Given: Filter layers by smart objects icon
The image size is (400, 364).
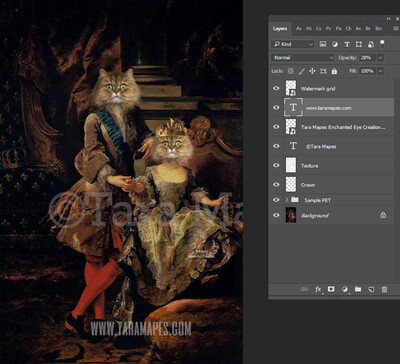Looking at the screenshot, I should 371,44.
